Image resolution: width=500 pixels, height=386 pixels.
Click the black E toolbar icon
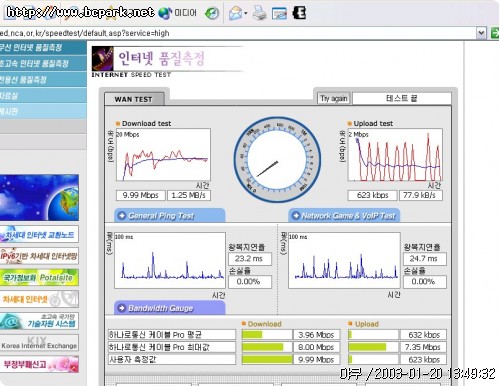pos(299,13)
